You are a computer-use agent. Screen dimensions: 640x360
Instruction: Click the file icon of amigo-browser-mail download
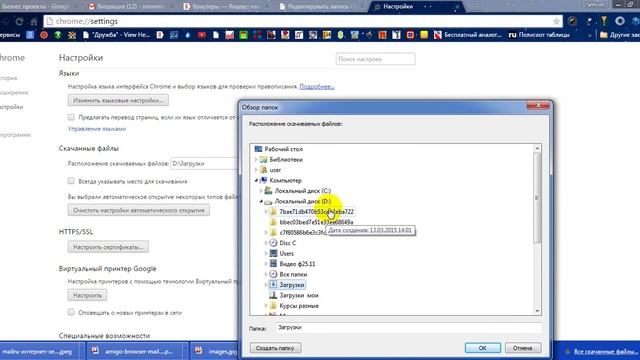click(95, 351)
